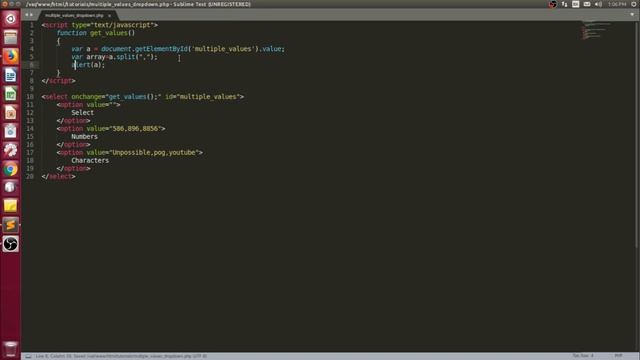This screenshot has width=640, height=360.
Task: Click line number 10 in gutter
Action: coord(30,97)
